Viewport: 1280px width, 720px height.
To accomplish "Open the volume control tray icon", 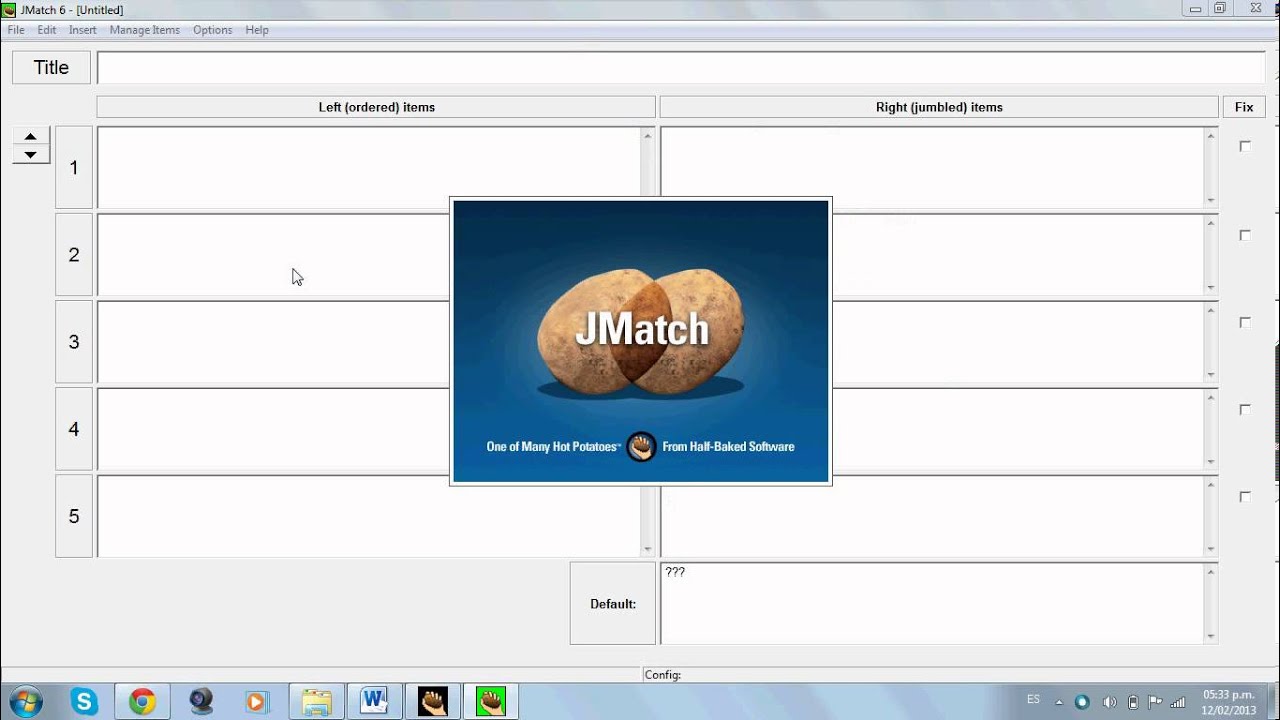I will (1109, 702).
